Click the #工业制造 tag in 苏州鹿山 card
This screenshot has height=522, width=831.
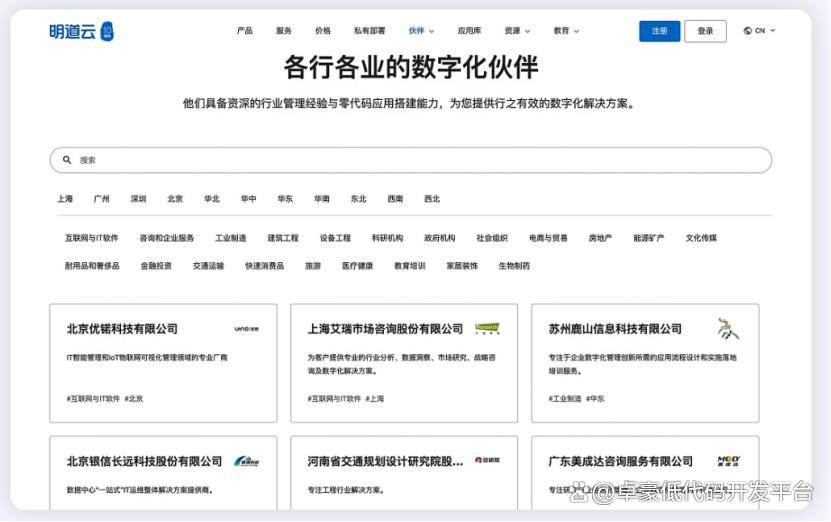(565, 399)
